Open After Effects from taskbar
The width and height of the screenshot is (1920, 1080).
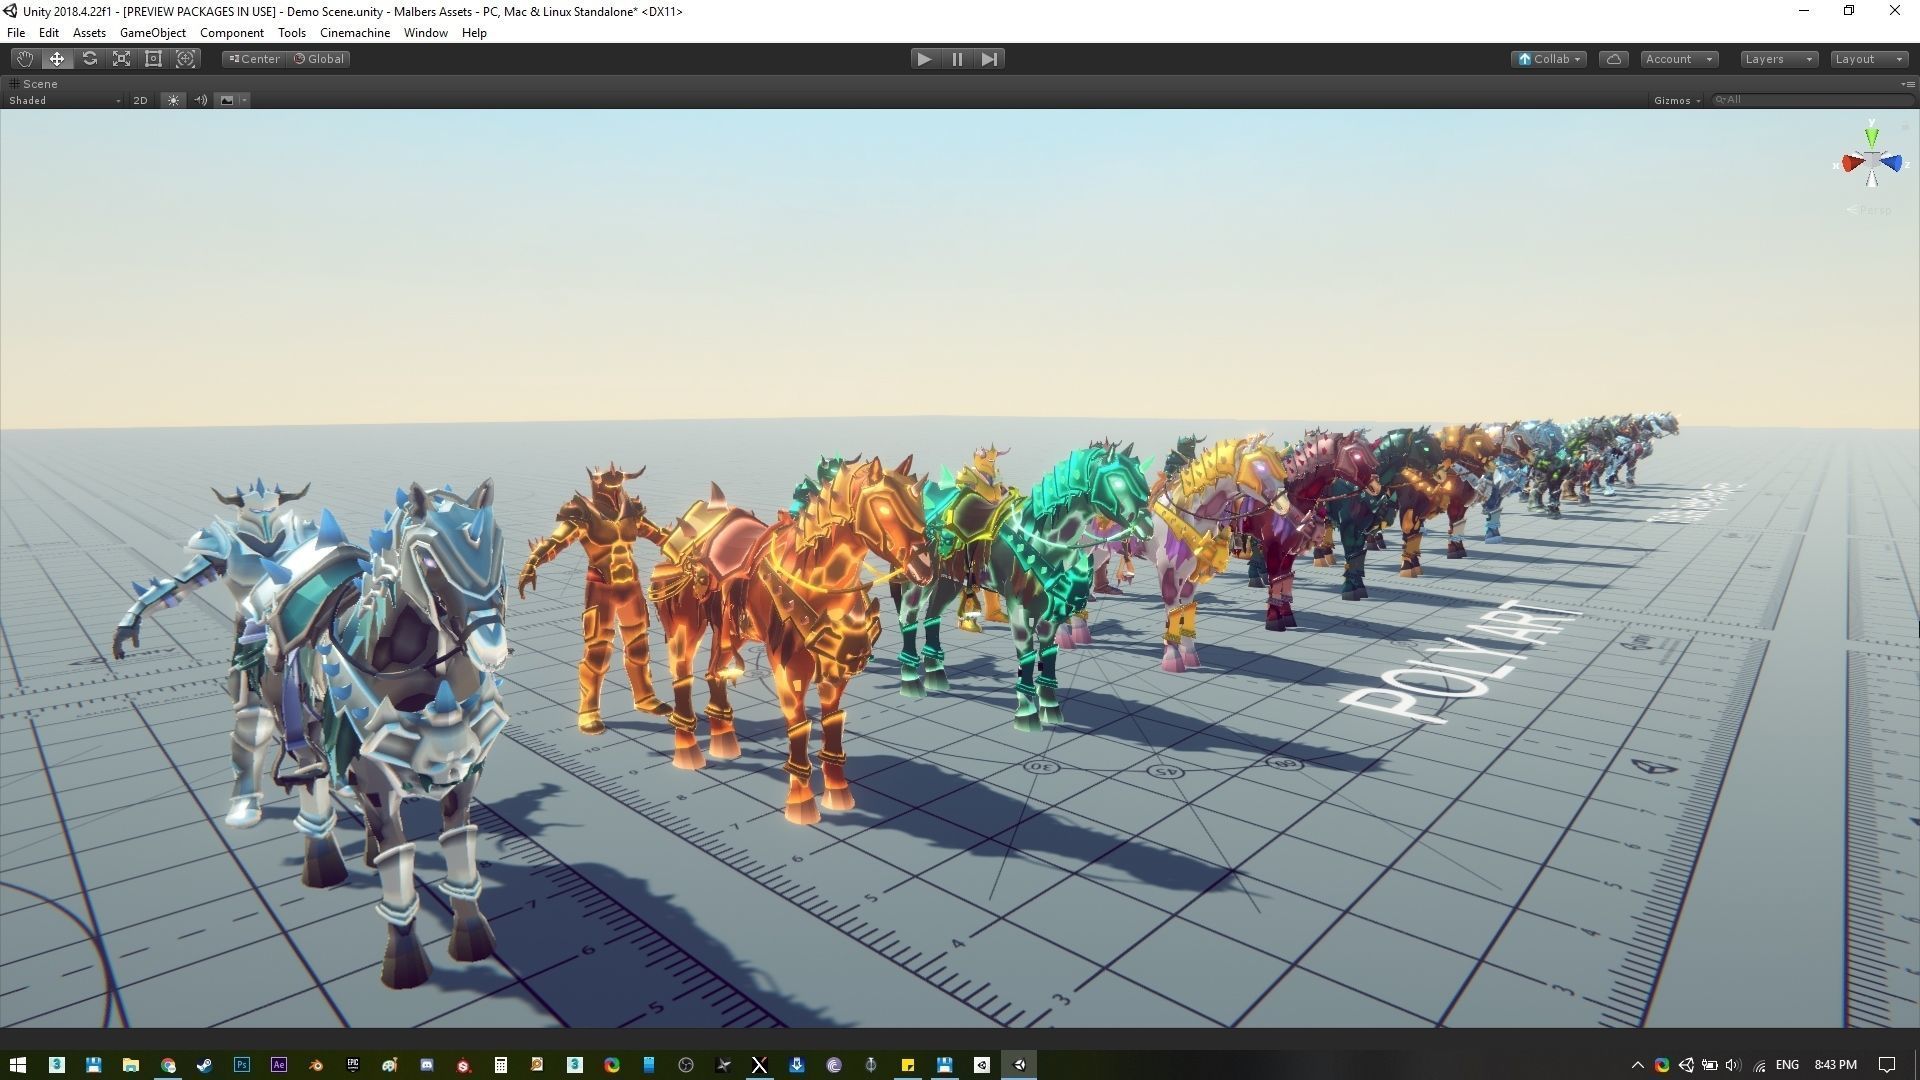click(x=278, y=1065)
